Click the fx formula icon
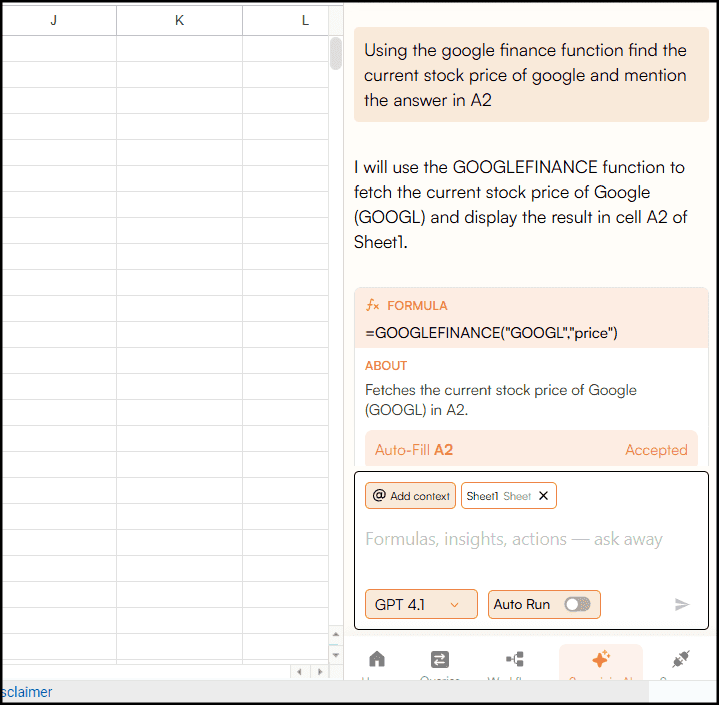The height and width of the screenshot is (705, 719). coord(372,305)
